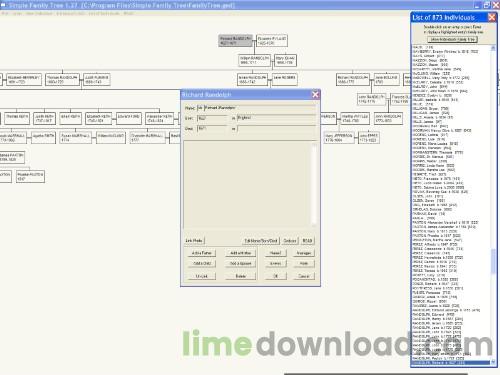Click the Edit Name/Born/Died button
500x375 pixels.
(x=261, y=241)
